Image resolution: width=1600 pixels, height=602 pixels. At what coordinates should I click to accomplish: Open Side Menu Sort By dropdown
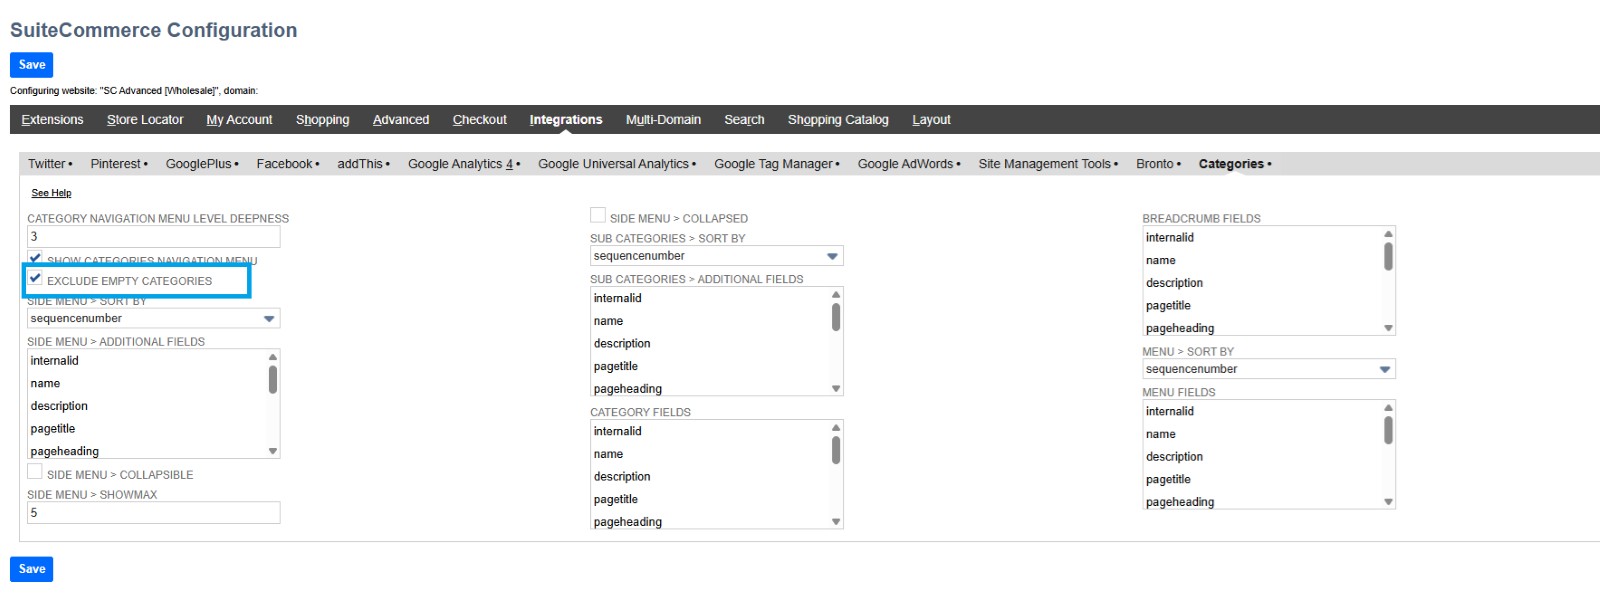[x=153, y=318]
